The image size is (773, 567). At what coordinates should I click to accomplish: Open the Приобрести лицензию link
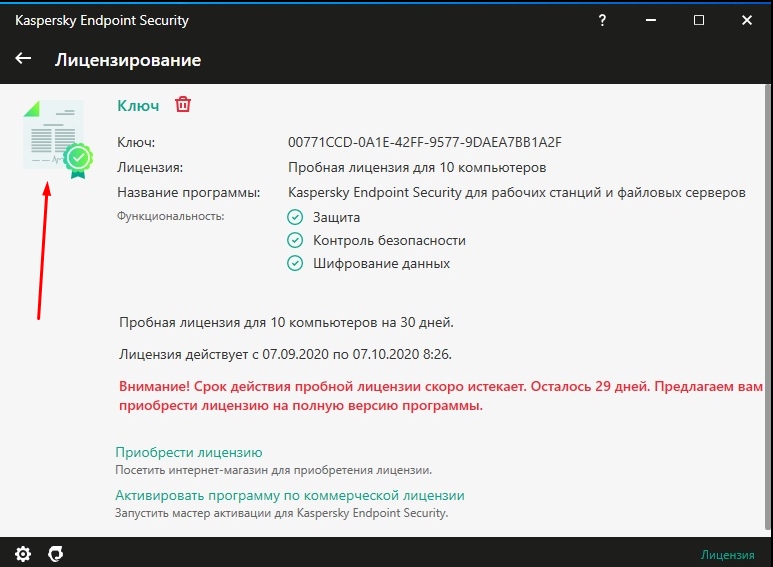[x=189, y=452]
